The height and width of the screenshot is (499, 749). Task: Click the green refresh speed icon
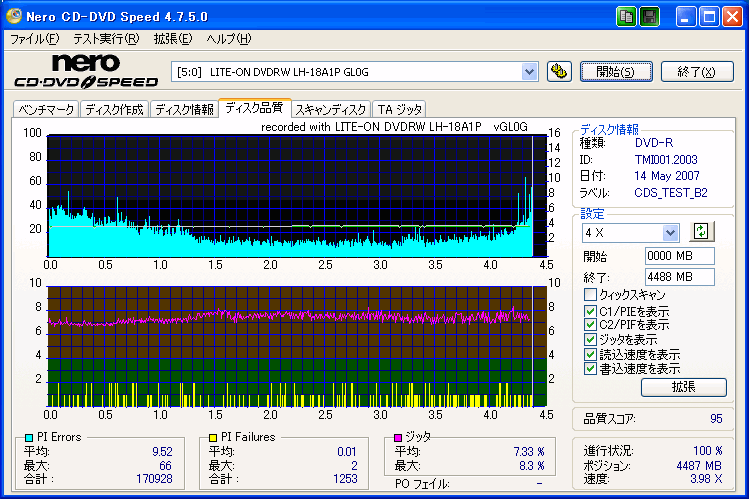pyautogui.click(x=701, y=232)
